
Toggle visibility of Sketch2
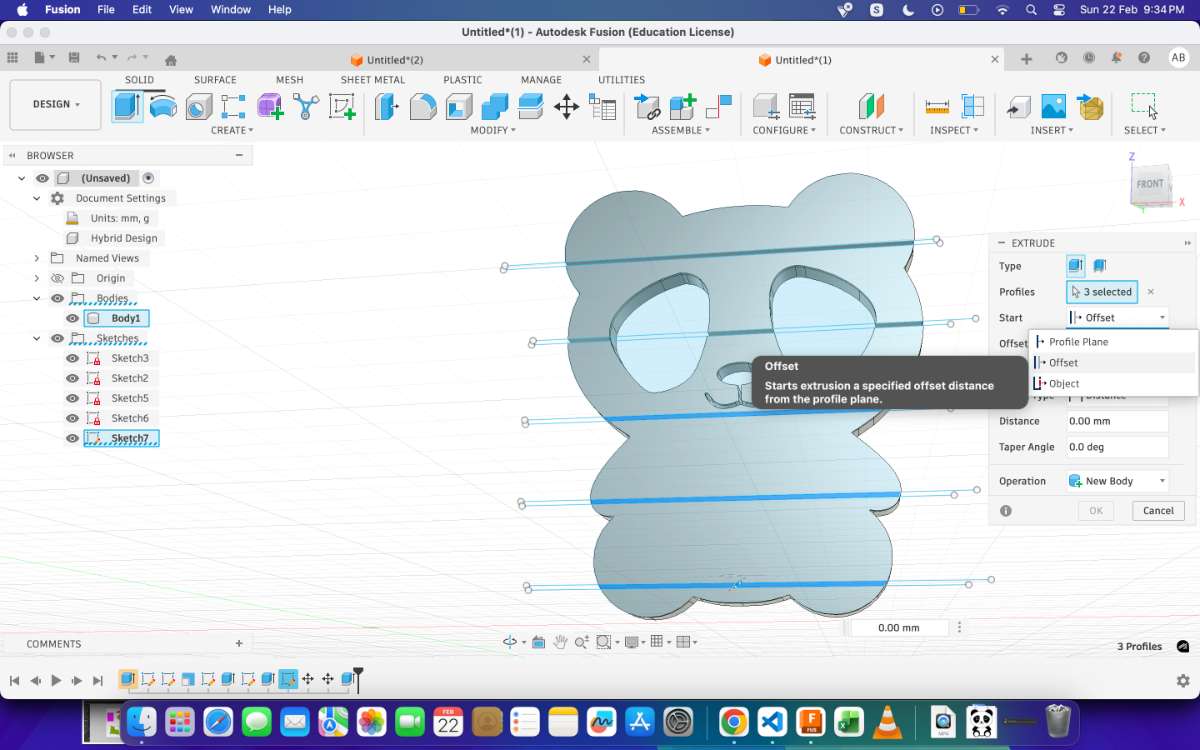click(x=72, y=378)
